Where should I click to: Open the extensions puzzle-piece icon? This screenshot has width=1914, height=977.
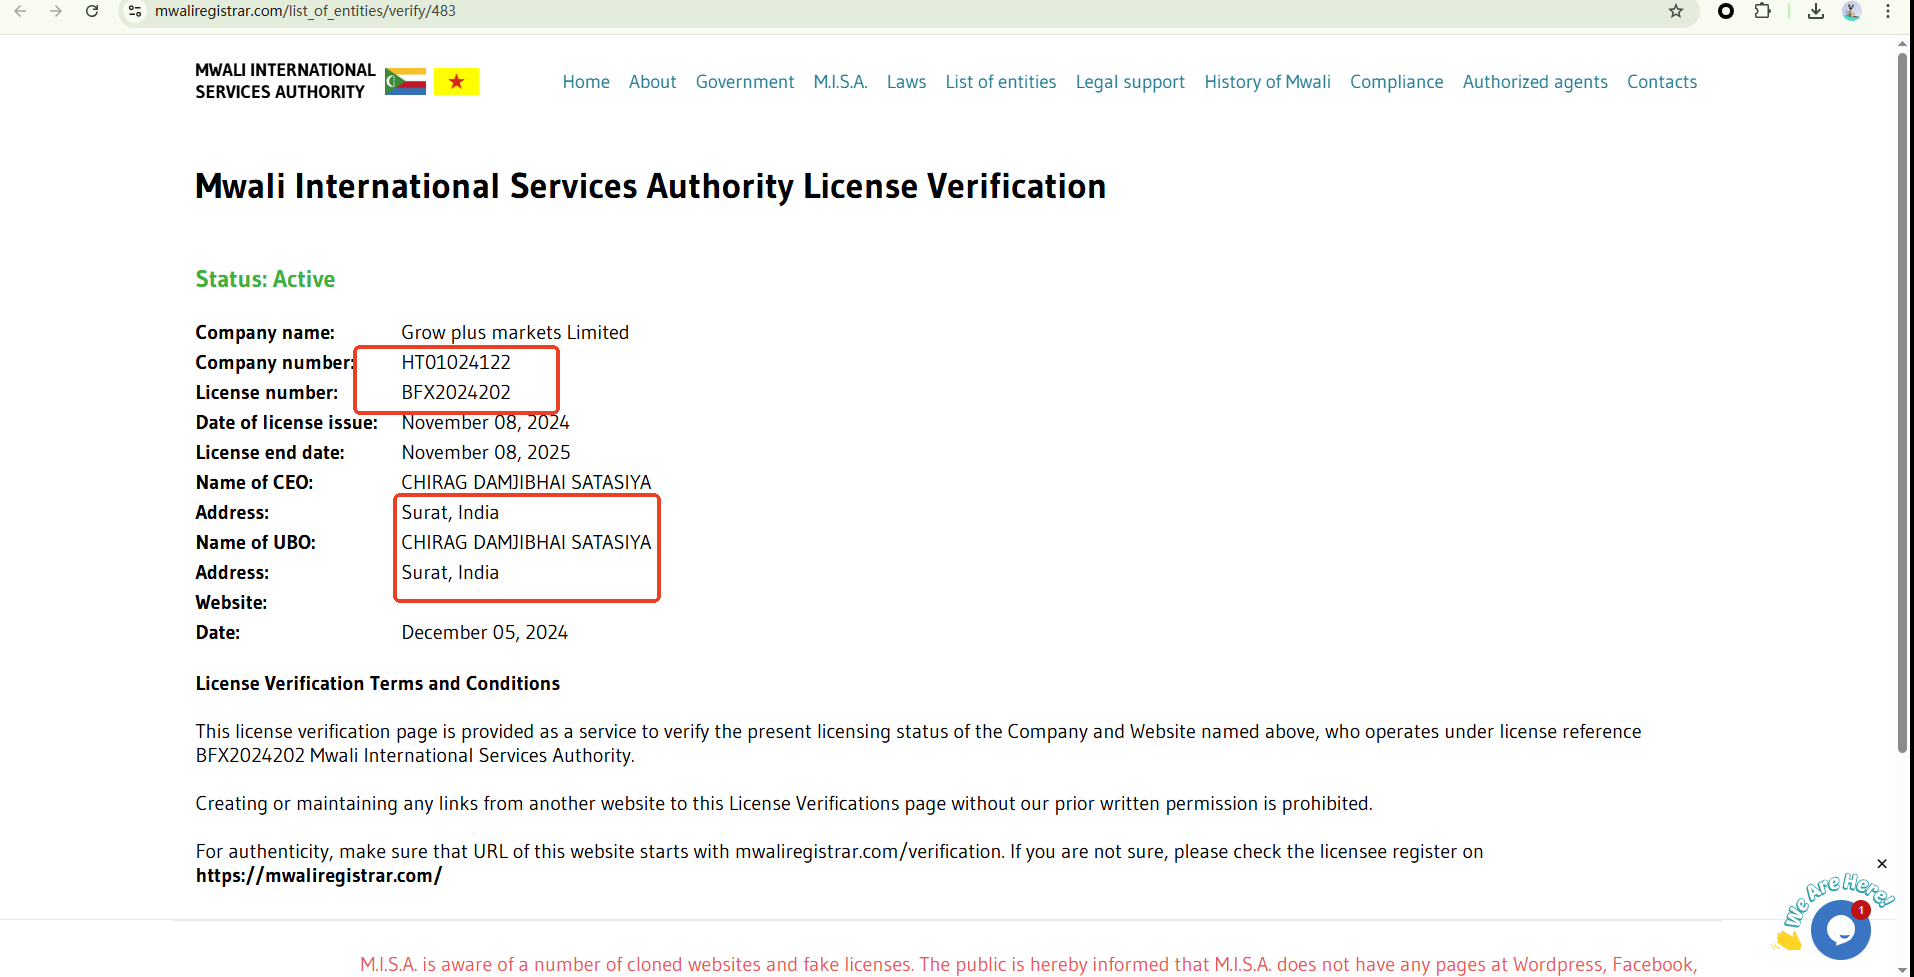coord(1762,11)
